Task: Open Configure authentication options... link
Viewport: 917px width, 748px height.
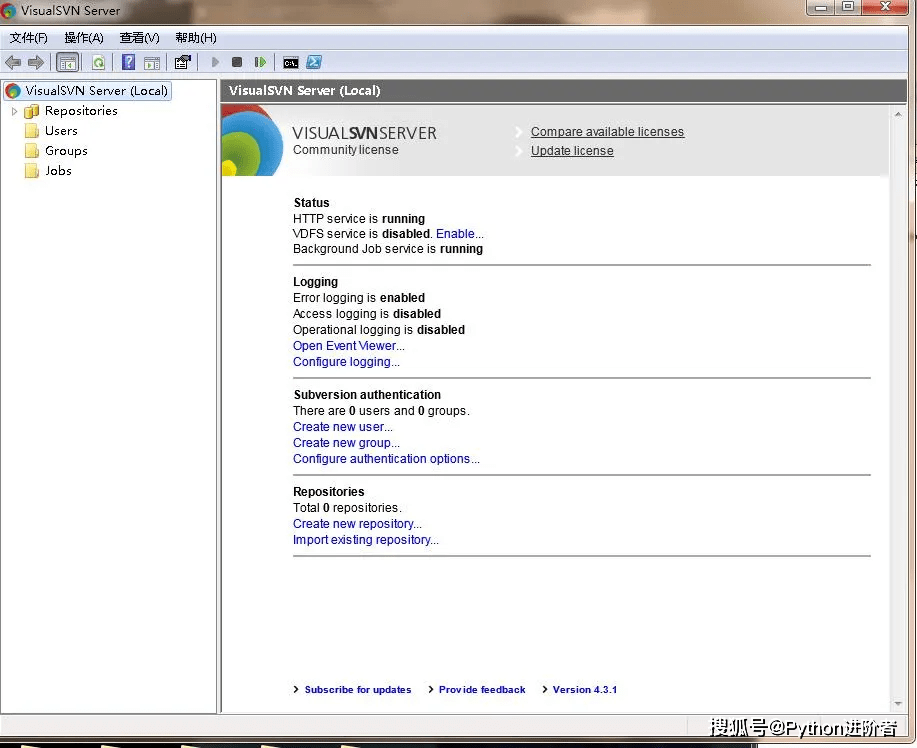Action: tap(386, 459)
